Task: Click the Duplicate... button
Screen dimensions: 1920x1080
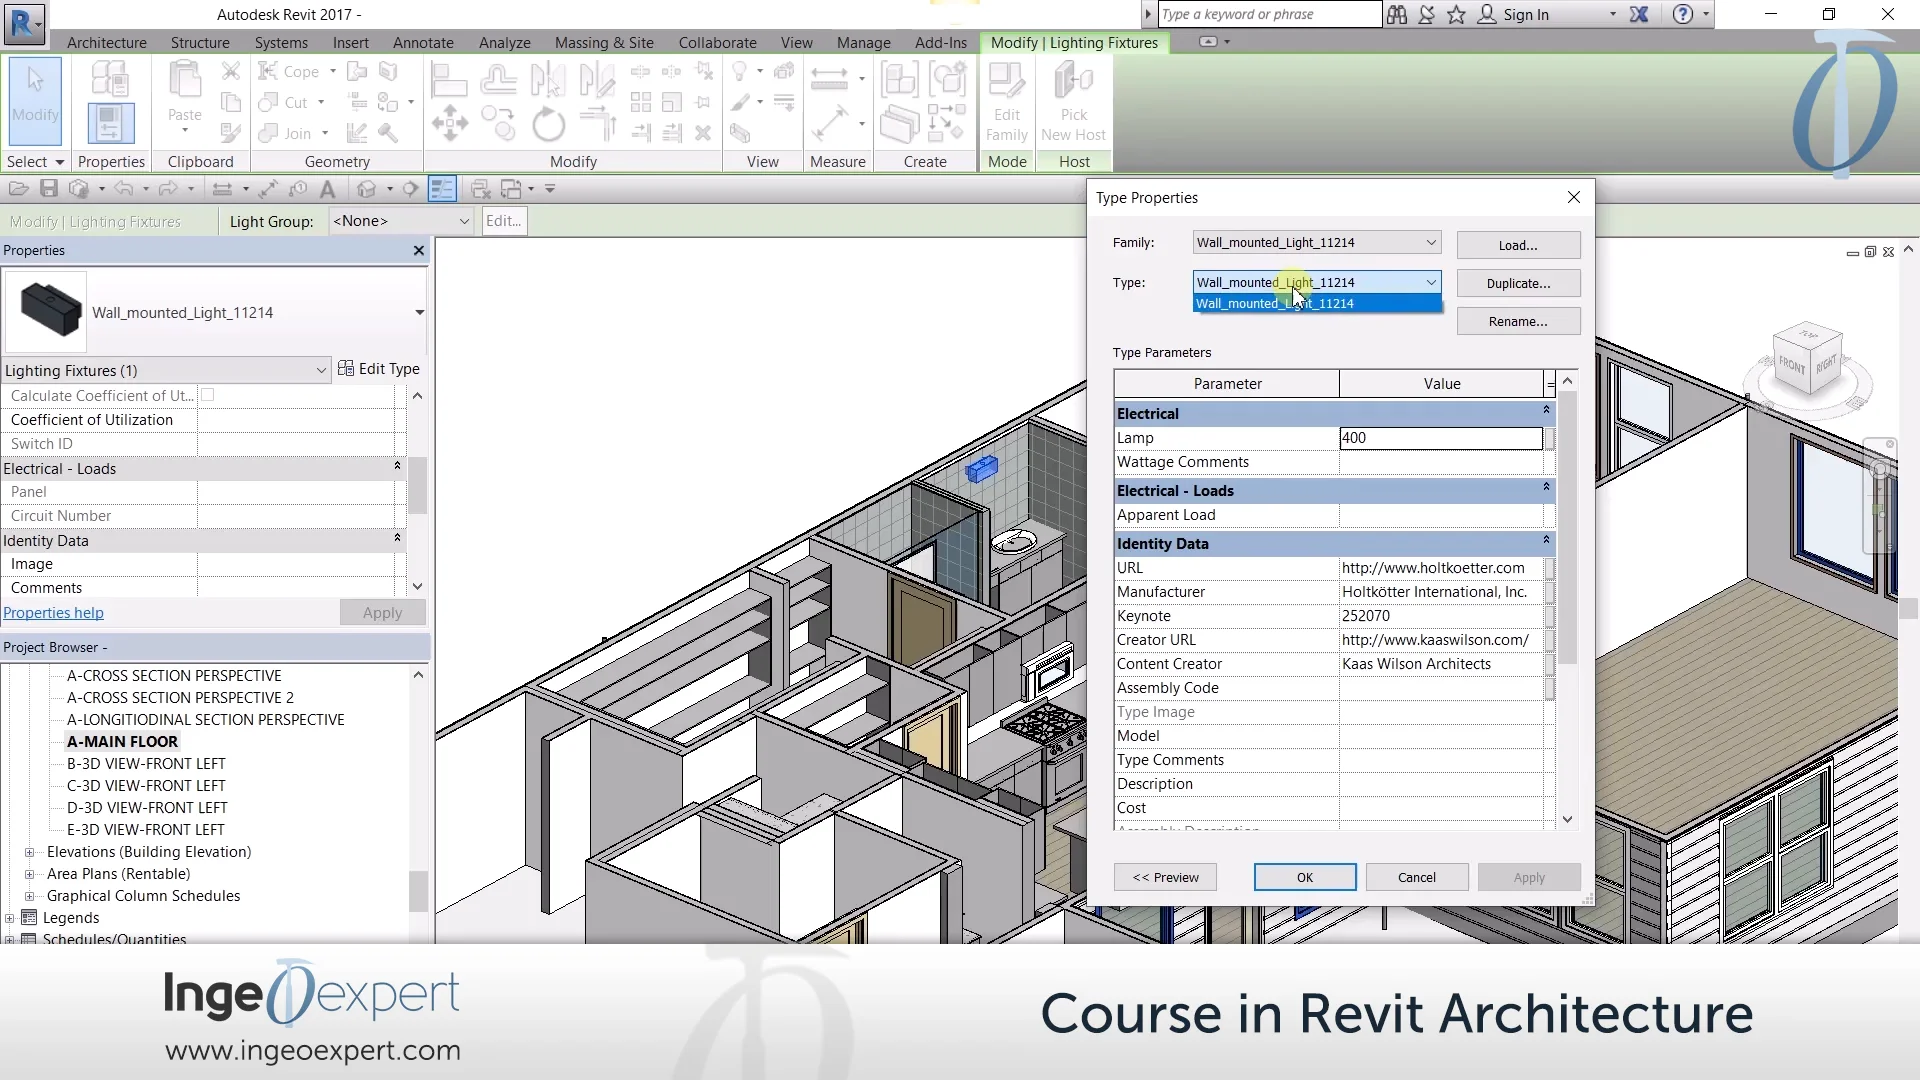Action: [x=1518, y=284]
